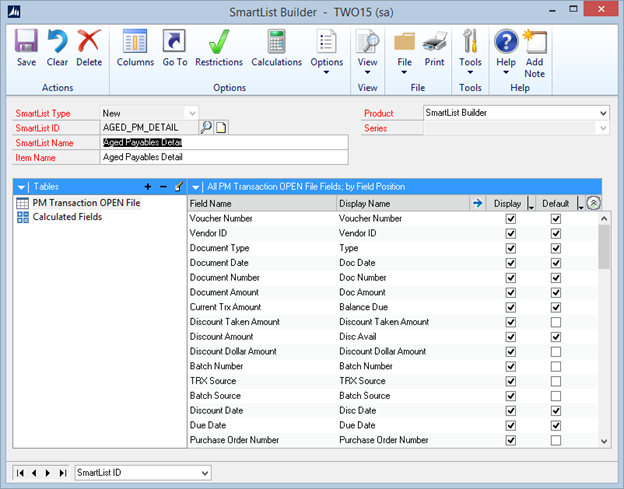
Task: Click the SmartList Name input field
Action: 224,142
